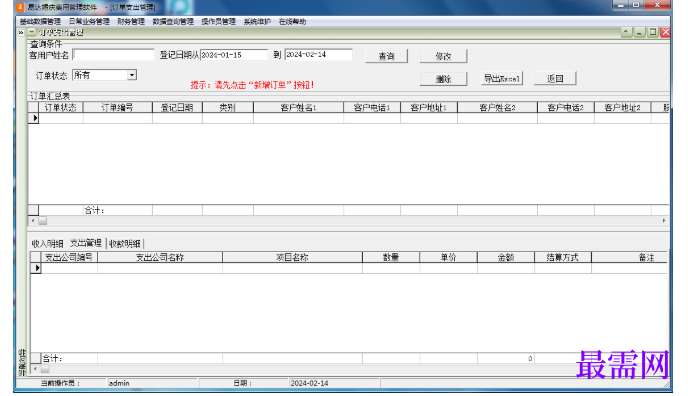This screenshot has width=688, height=396.
Task: Click the 支出公司名称 column header
Action: tap(160, 257)
